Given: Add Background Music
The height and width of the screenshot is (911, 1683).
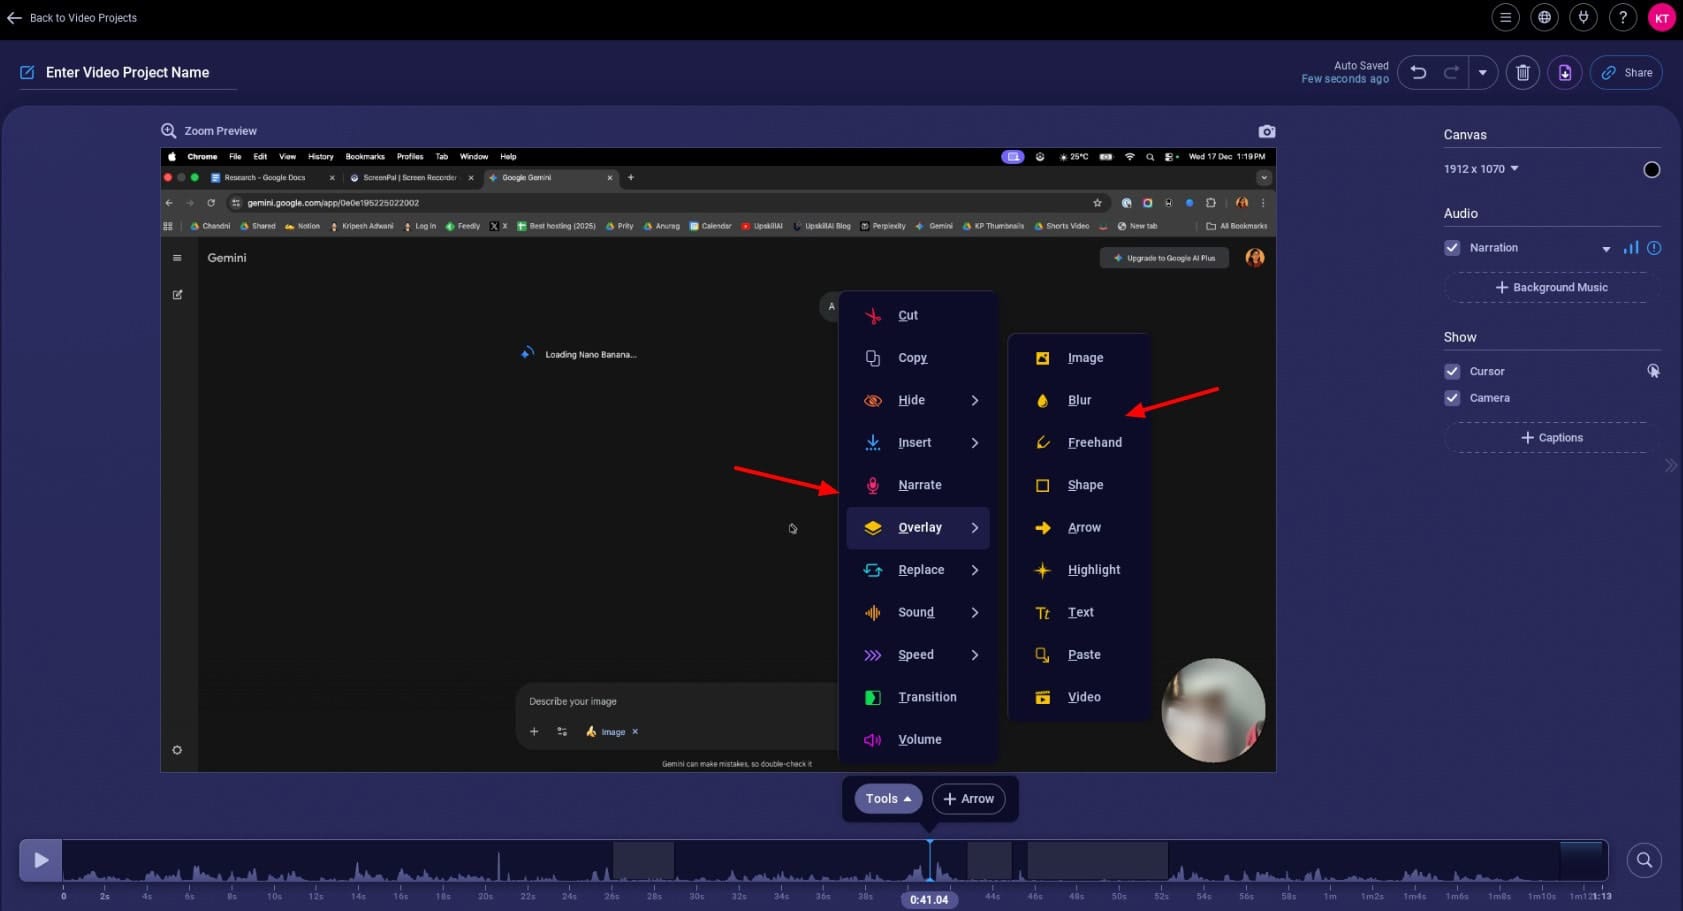Looking at the screenshot, I should 1551,288.
